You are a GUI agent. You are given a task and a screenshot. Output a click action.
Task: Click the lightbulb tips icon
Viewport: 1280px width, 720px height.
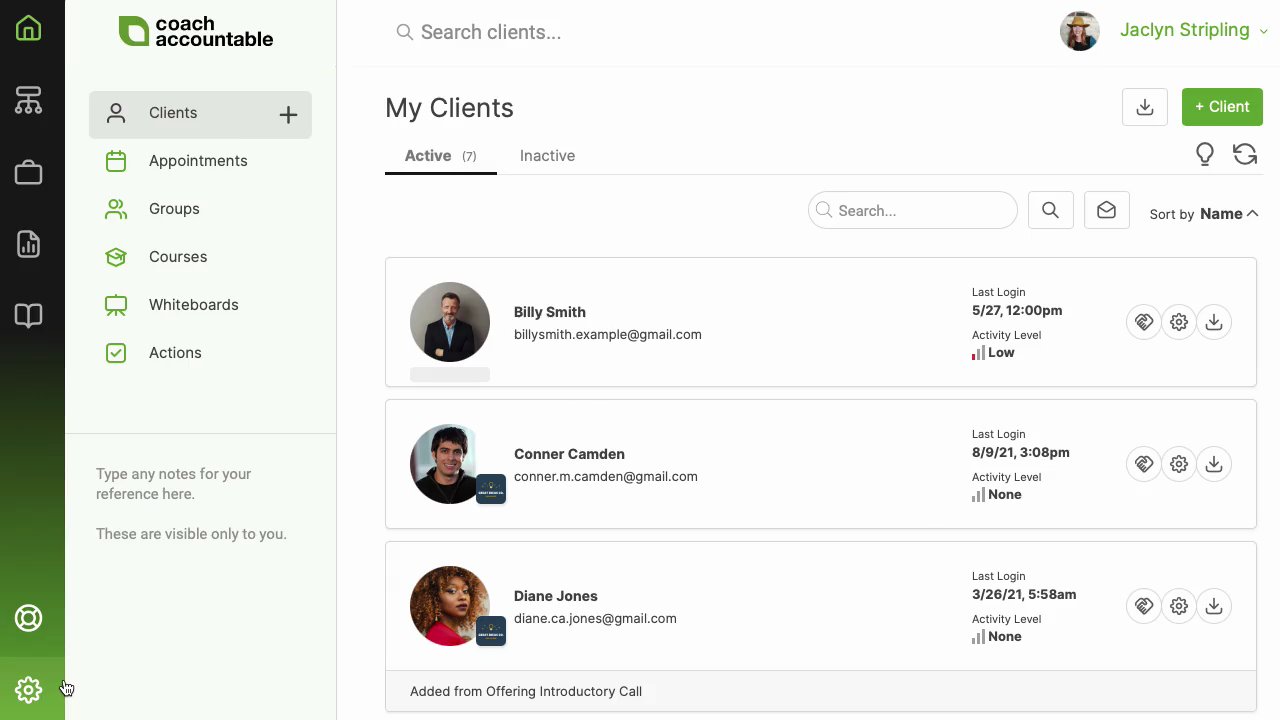[x=1205, y=154]
